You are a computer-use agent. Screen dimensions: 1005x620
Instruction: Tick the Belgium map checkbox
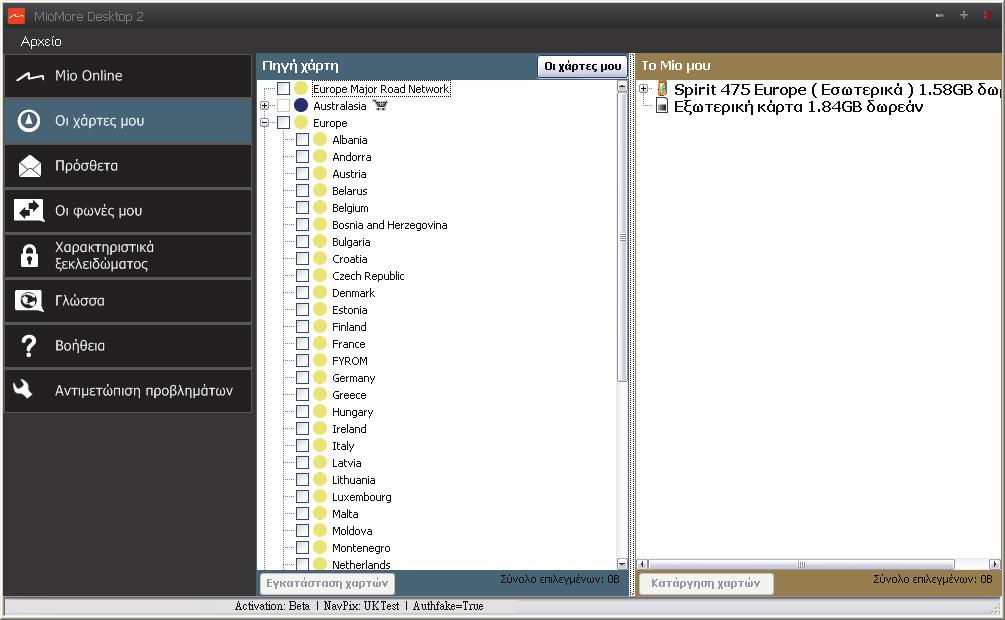tap(303, 207)
